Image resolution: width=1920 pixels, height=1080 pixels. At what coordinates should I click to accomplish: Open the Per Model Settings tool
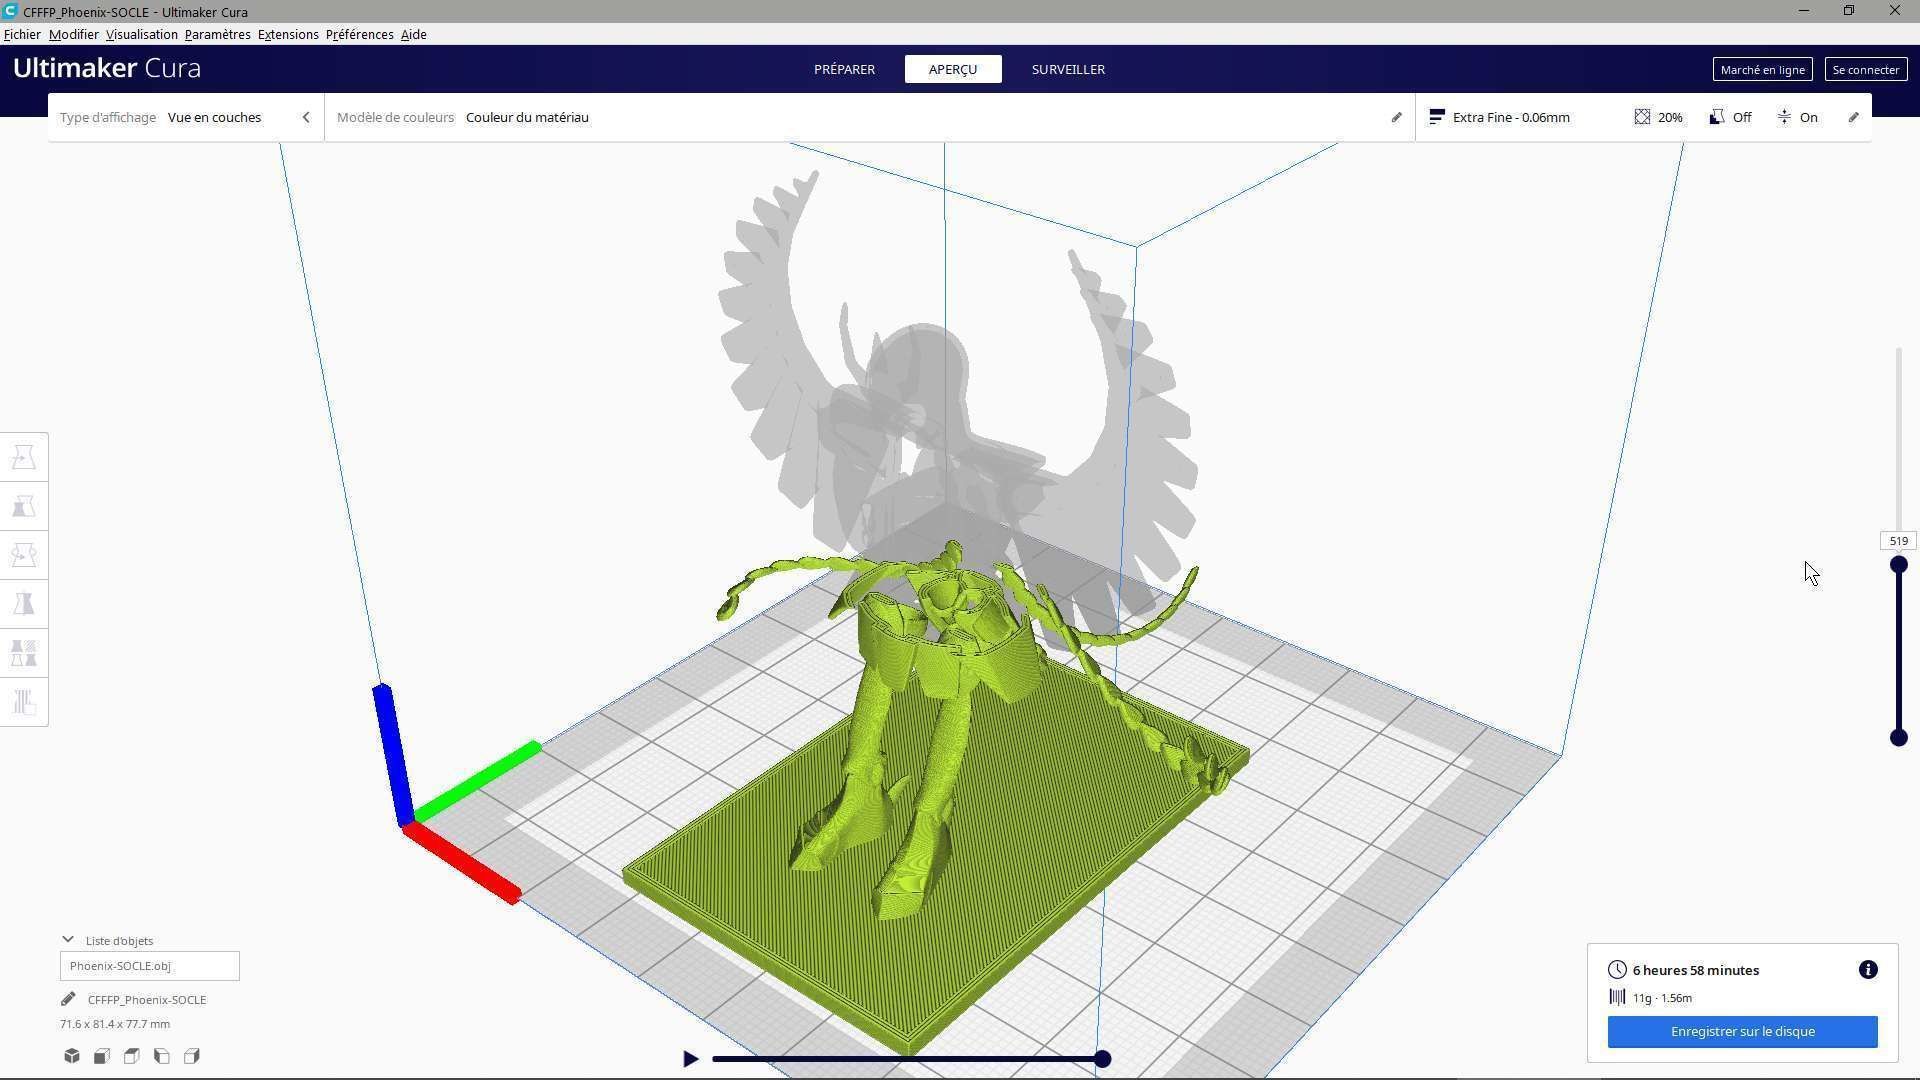24,653
